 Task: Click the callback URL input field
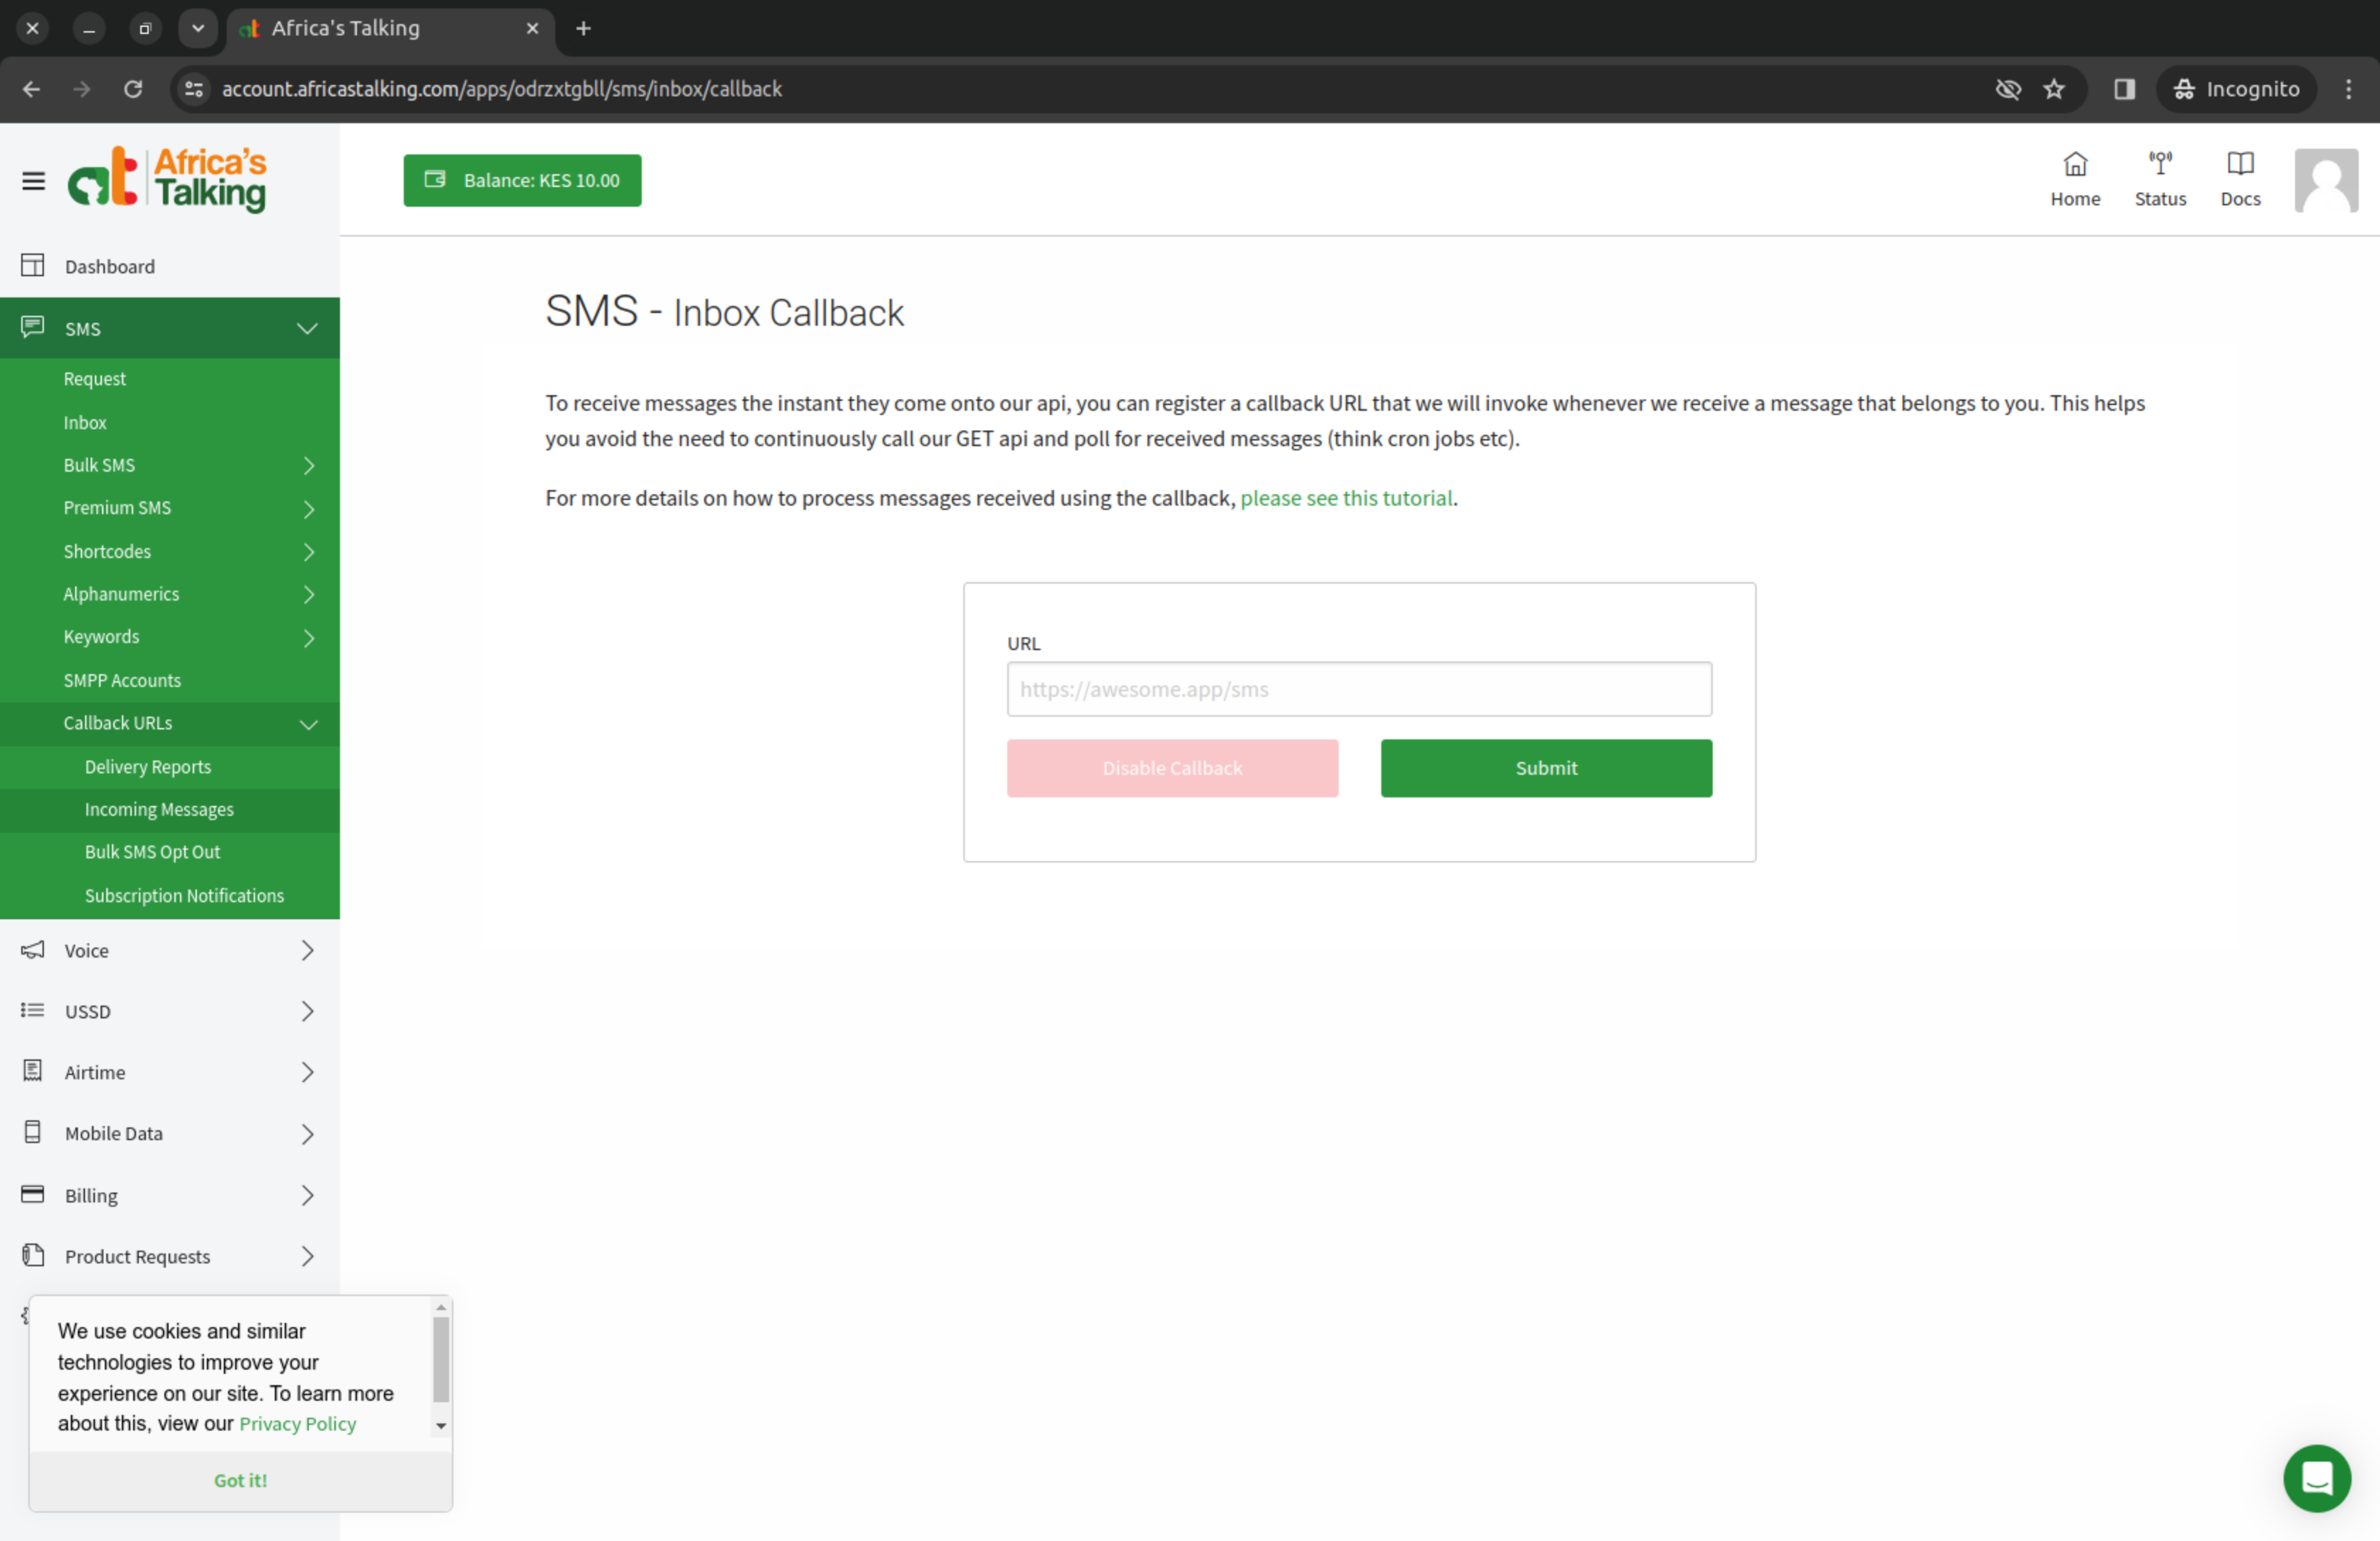pos(1359,689)
